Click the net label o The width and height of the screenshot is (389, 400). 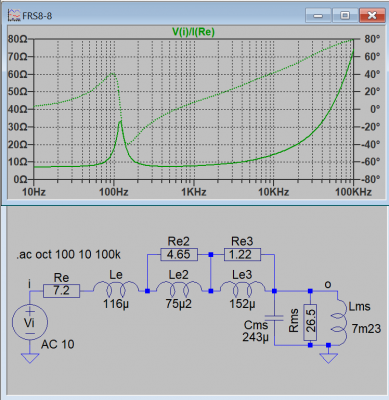328,284
